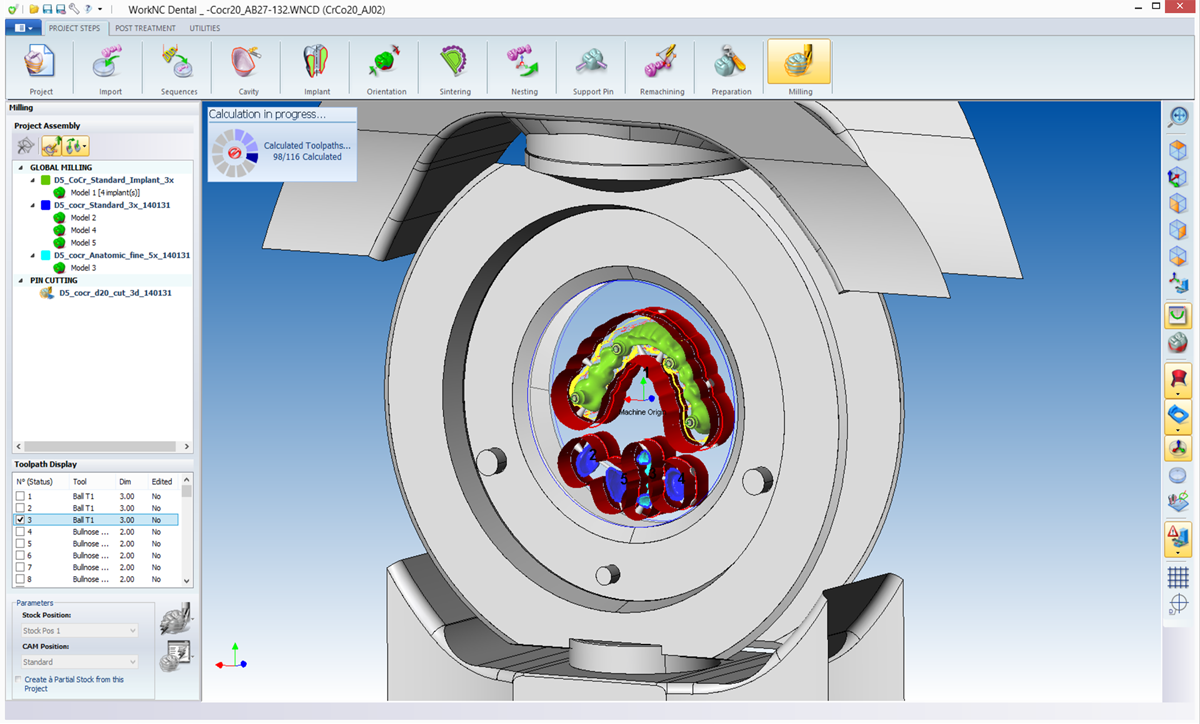Click the crosshair circle icon
Image resolution: width=1200 pixels, height=724 pixels.
pyautogui.click(x=1178, y=604)
